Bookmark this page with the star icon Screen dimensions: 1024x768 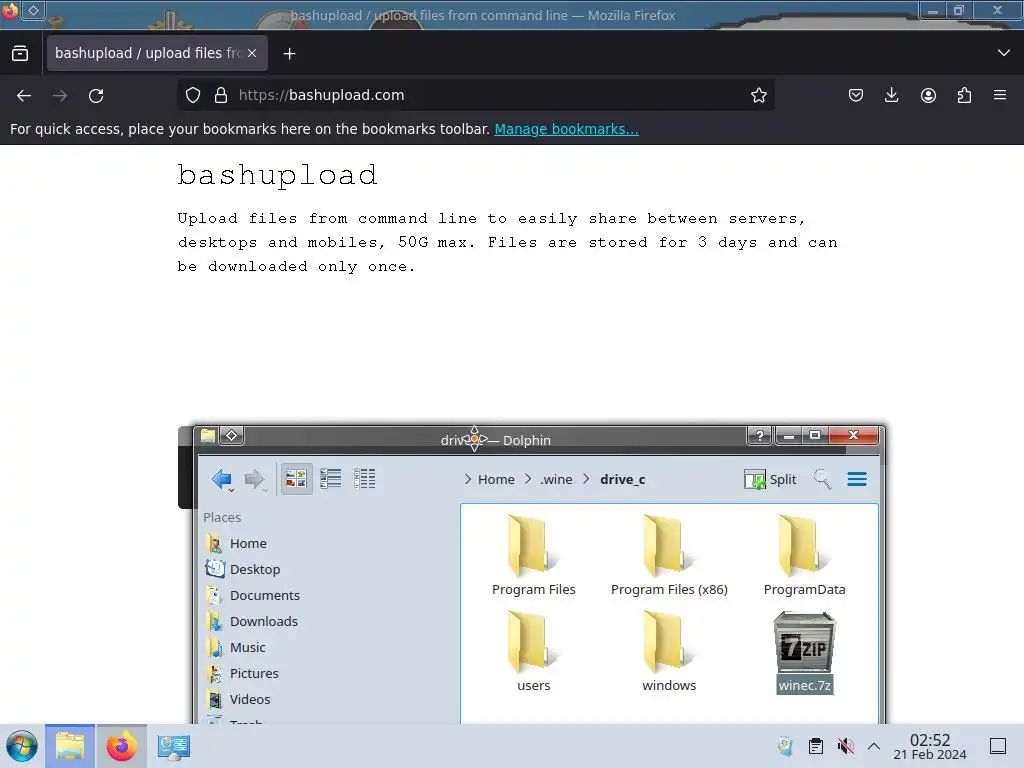pos(758,95)
